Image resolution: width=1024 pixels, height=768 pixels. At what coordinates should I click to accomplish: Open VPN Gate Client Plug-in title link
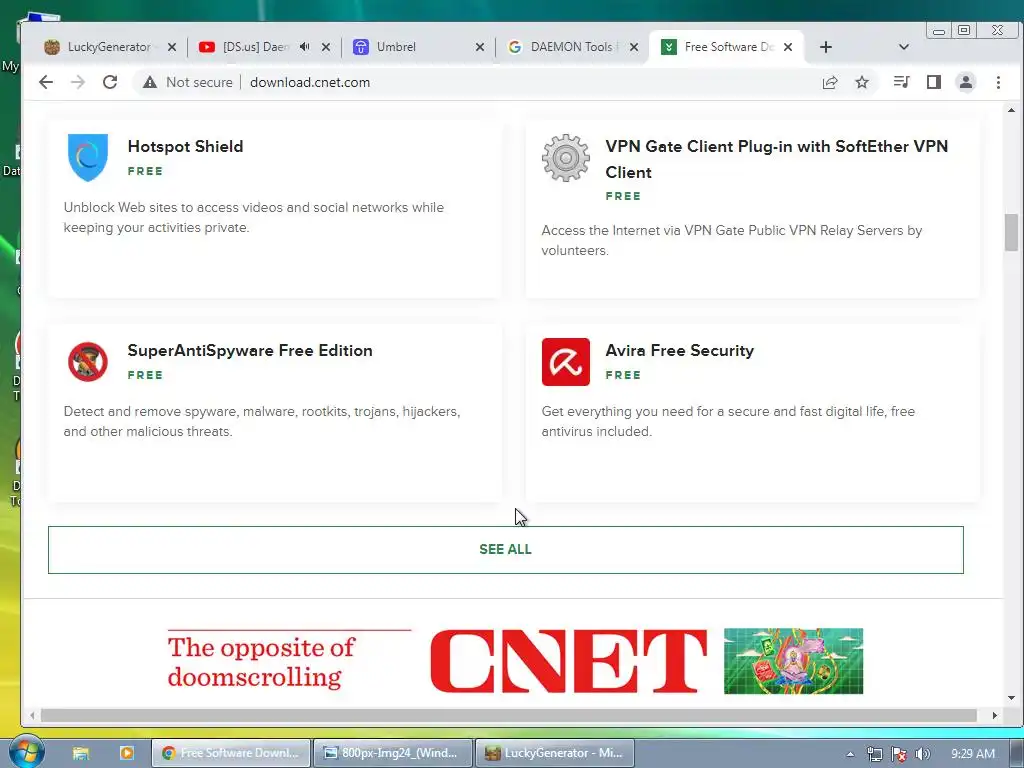point(776,159)
